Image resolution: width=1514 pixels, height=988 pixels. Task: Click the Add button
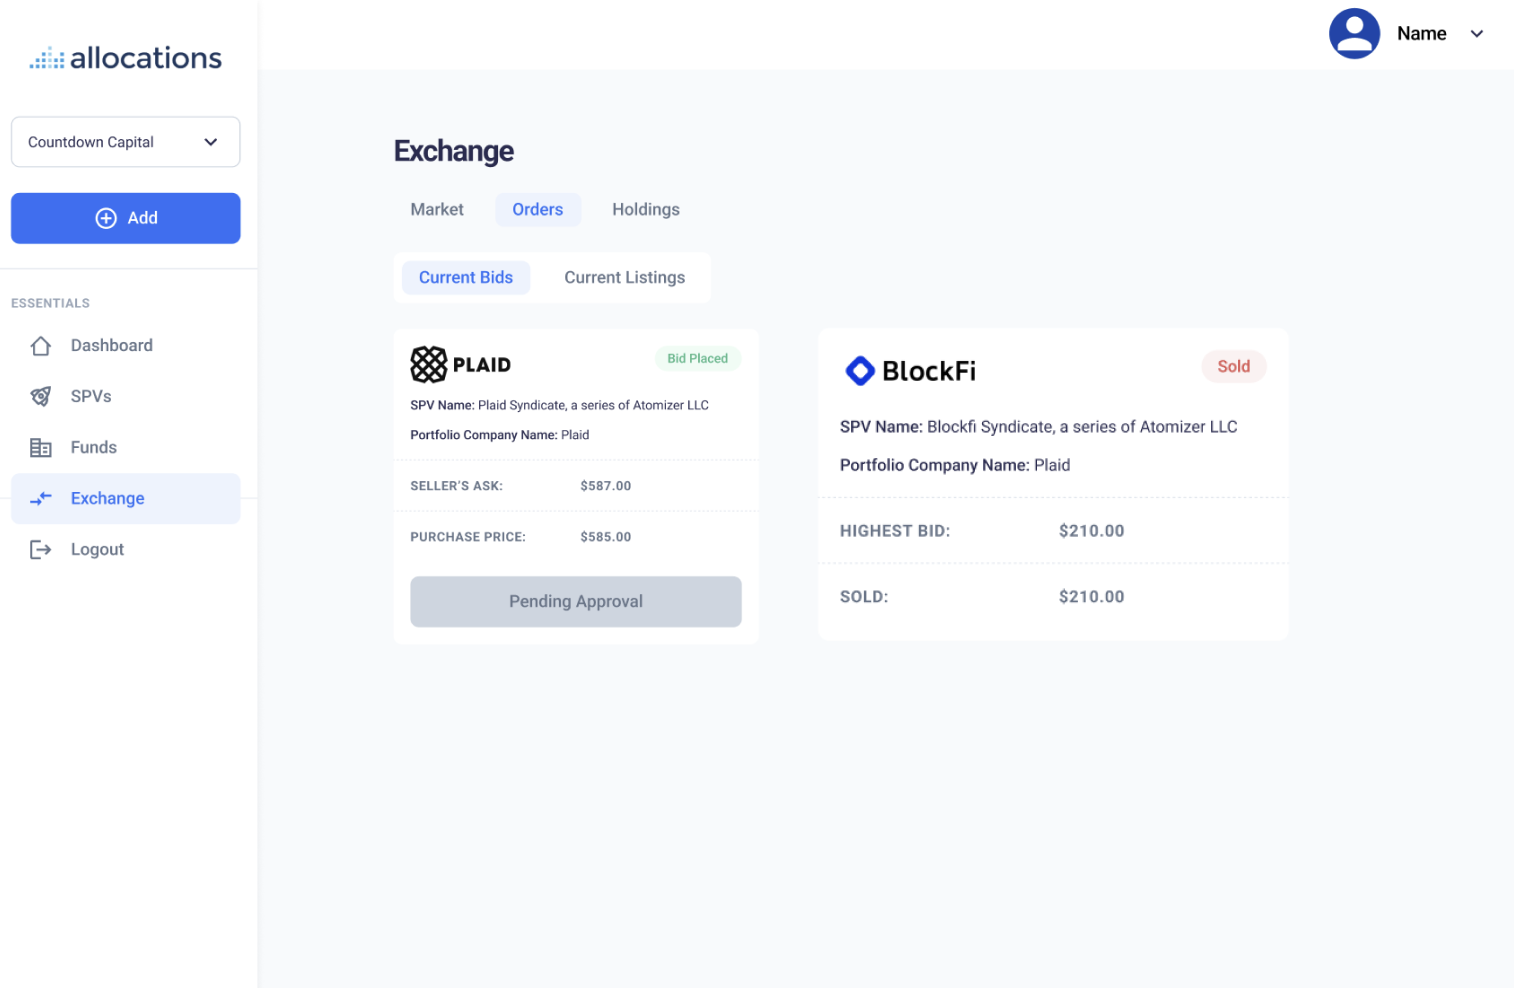(125, 218)
